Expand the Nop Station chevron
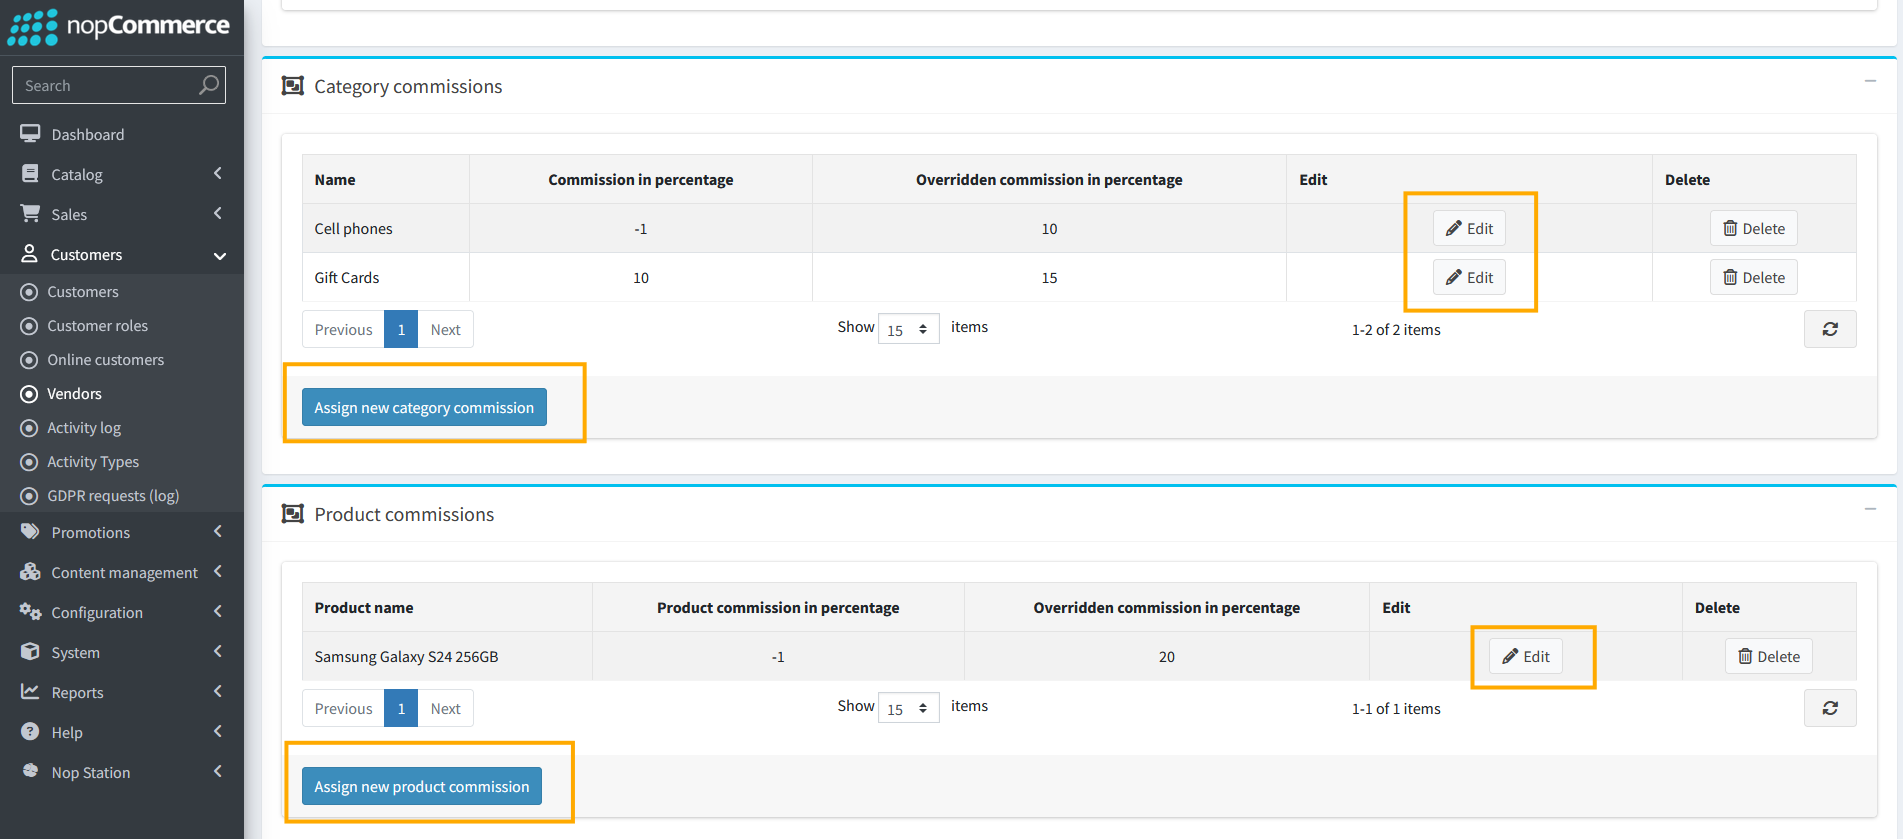This screenshot has width=1903, height=839. pyautogui.click(x=218, y=772)
